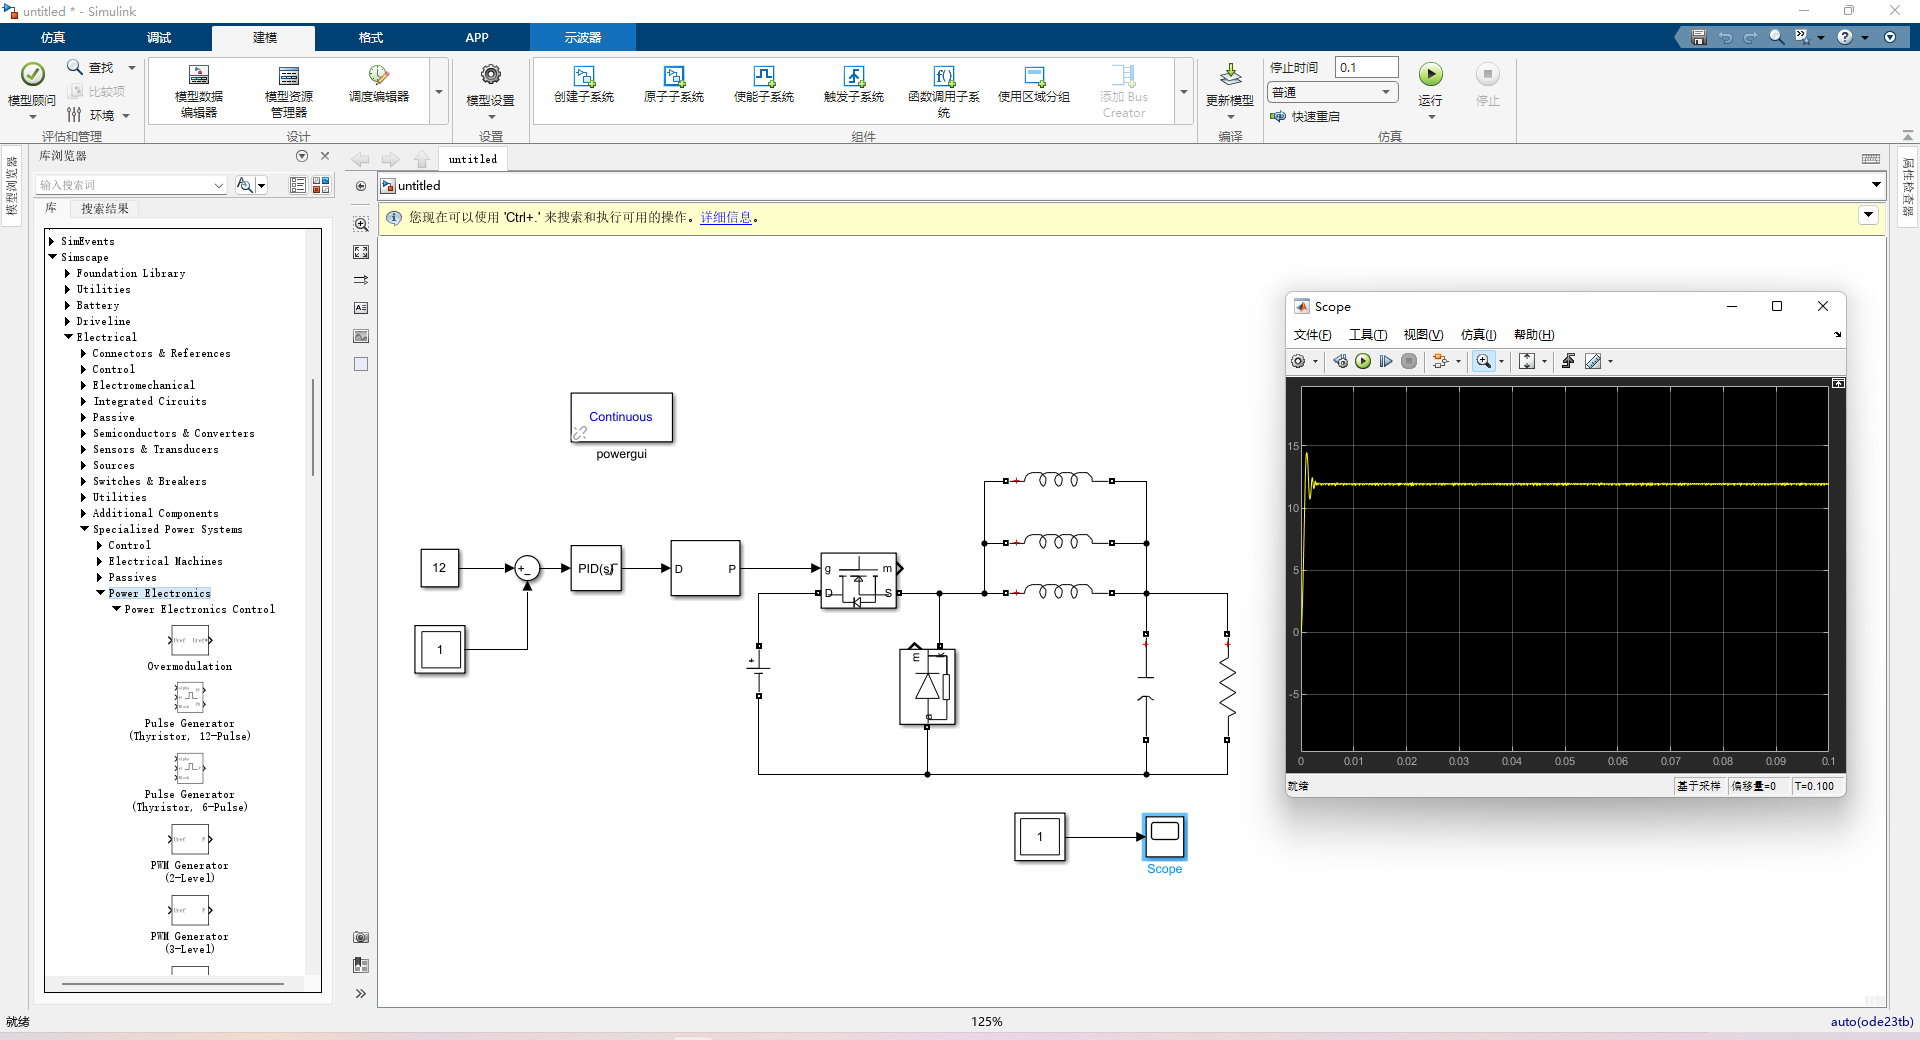Toggle library browser grid view icon
Image resolution: width=1920 pixels, height=1040 pixels.
(321, 185)
